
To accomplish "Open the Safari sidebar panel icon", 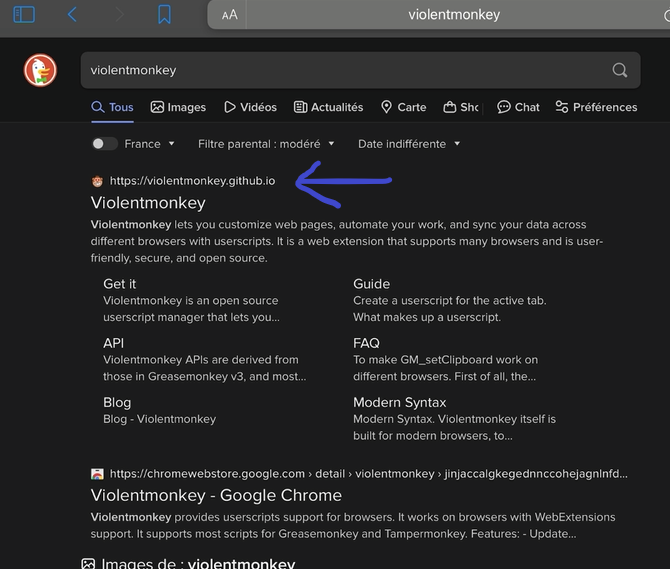I will 23,15.
